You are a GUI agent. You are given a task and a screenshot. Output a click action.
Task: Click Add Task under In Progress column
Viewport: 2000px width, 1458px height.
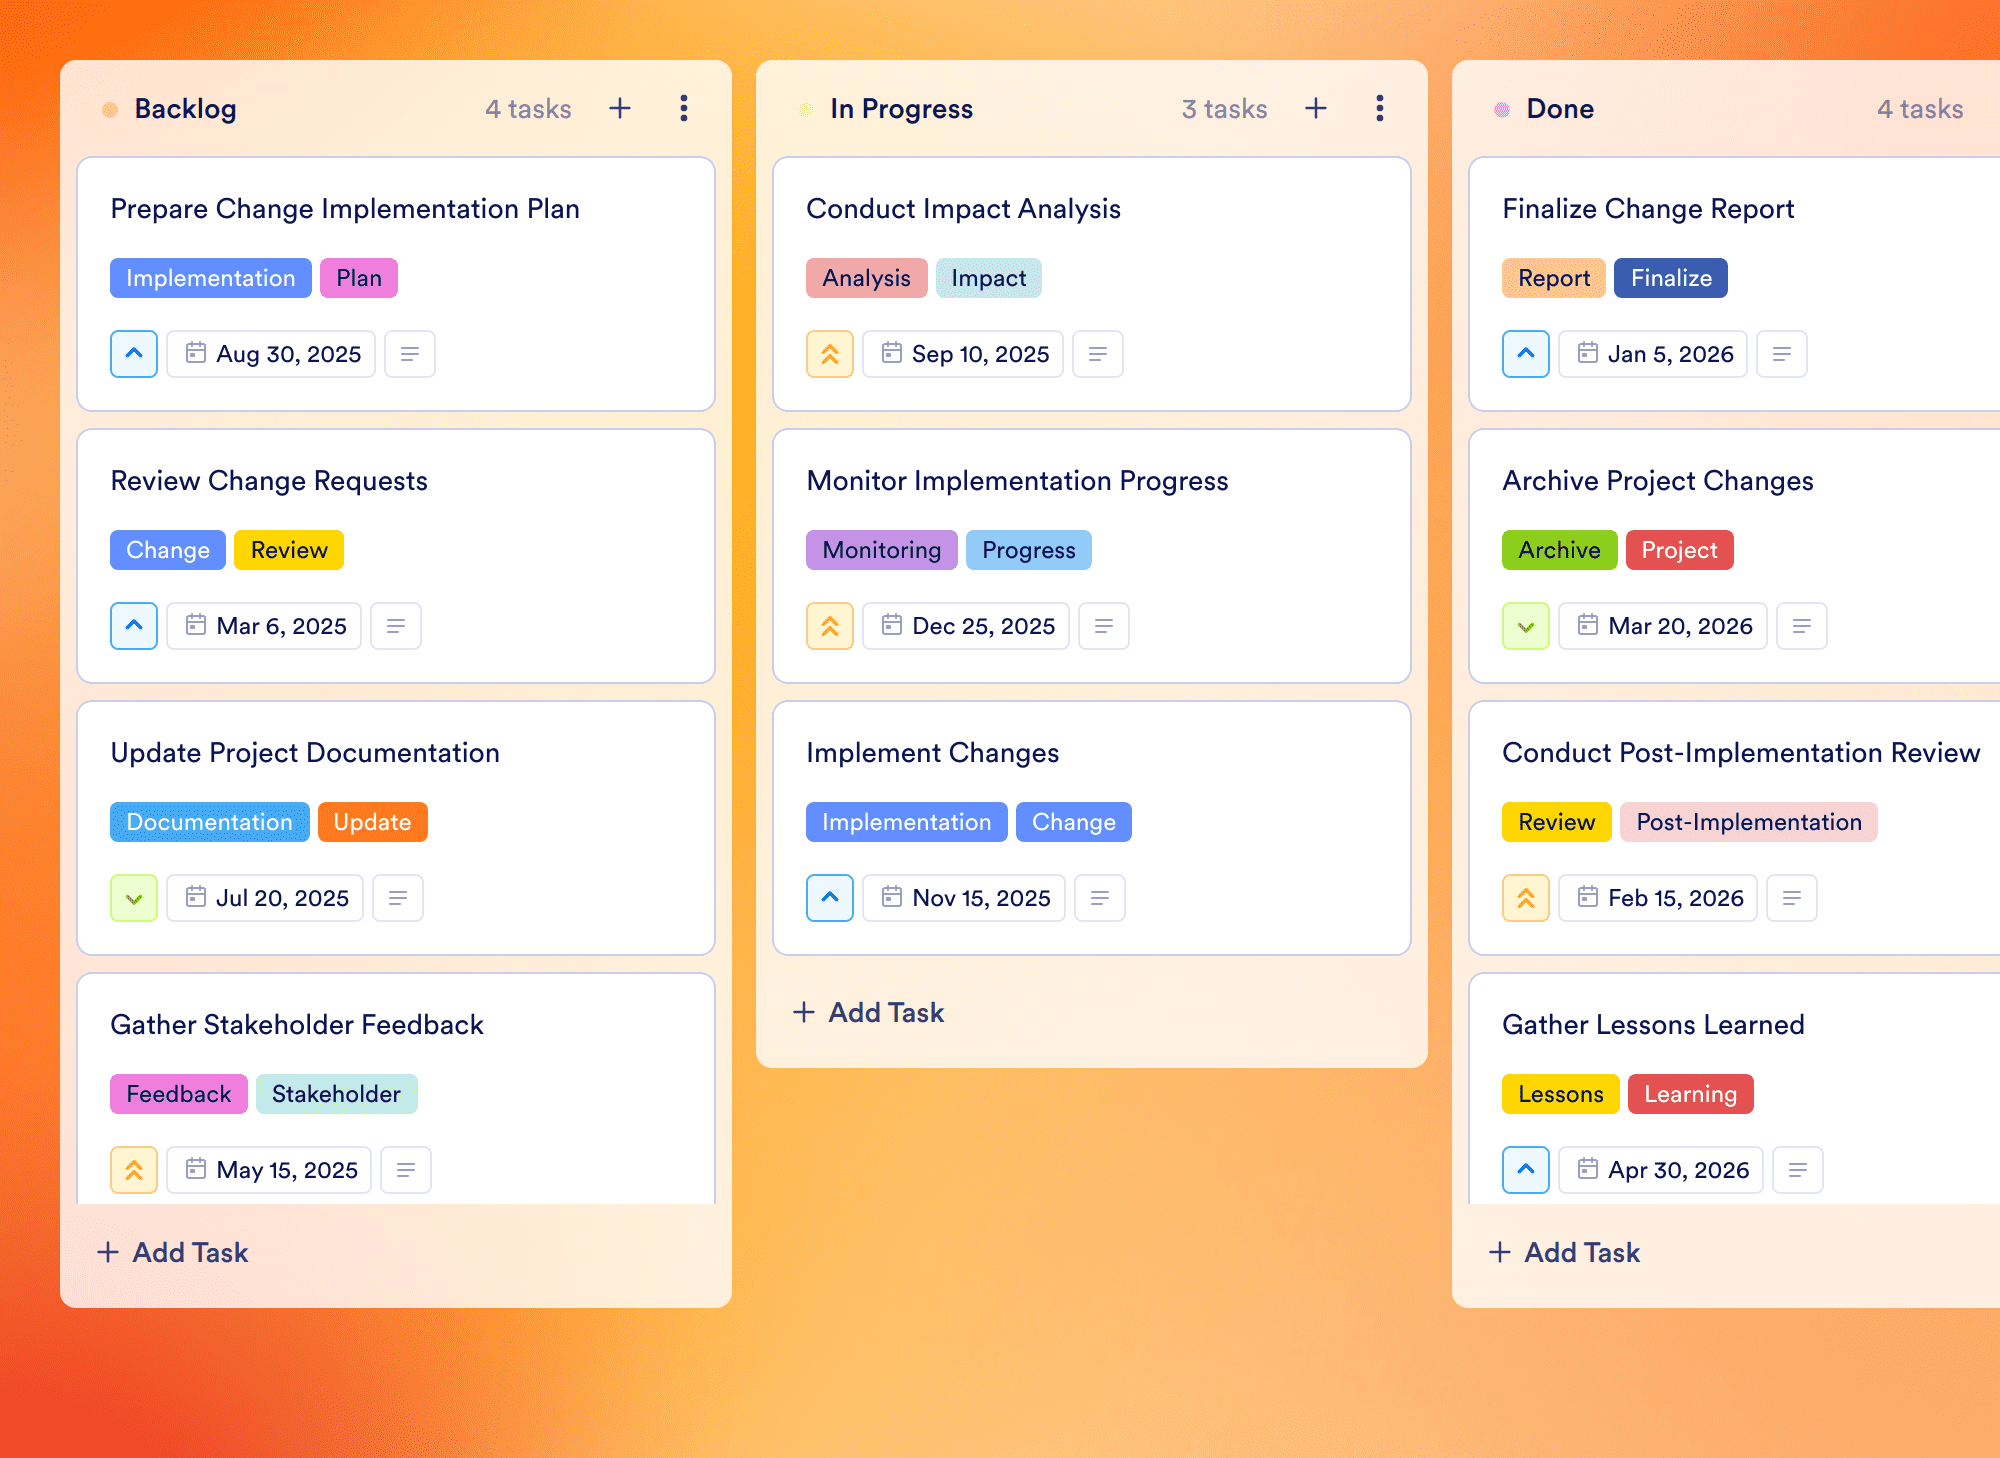tap(868, 1012)
